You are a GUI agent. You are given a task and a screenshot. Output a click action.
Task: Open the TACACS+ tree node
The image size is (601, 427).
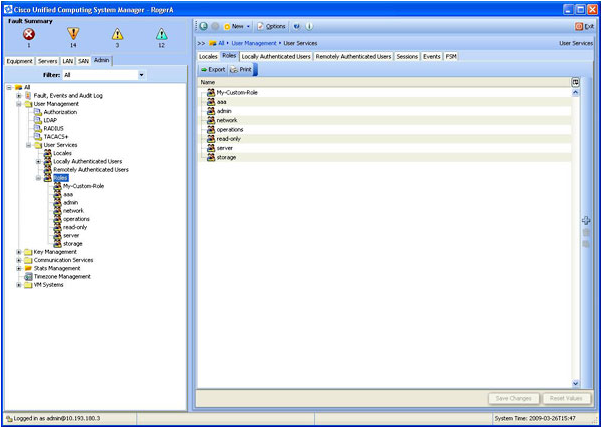click(x=51, y=136)
